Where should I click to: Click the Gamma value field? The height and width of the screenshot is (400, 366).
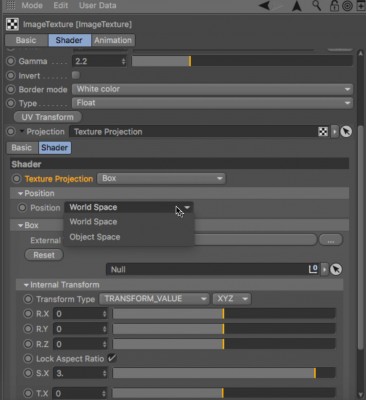tap(96, 61)
